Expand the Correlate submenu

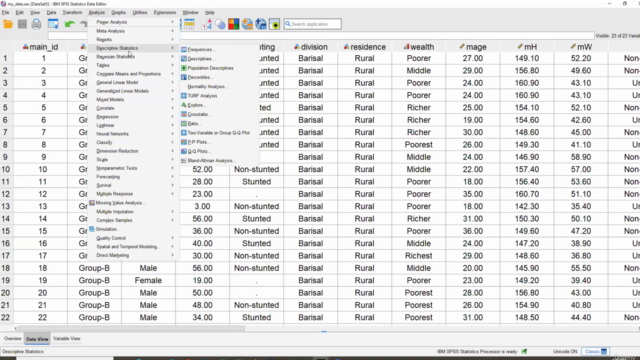[133, 108]
